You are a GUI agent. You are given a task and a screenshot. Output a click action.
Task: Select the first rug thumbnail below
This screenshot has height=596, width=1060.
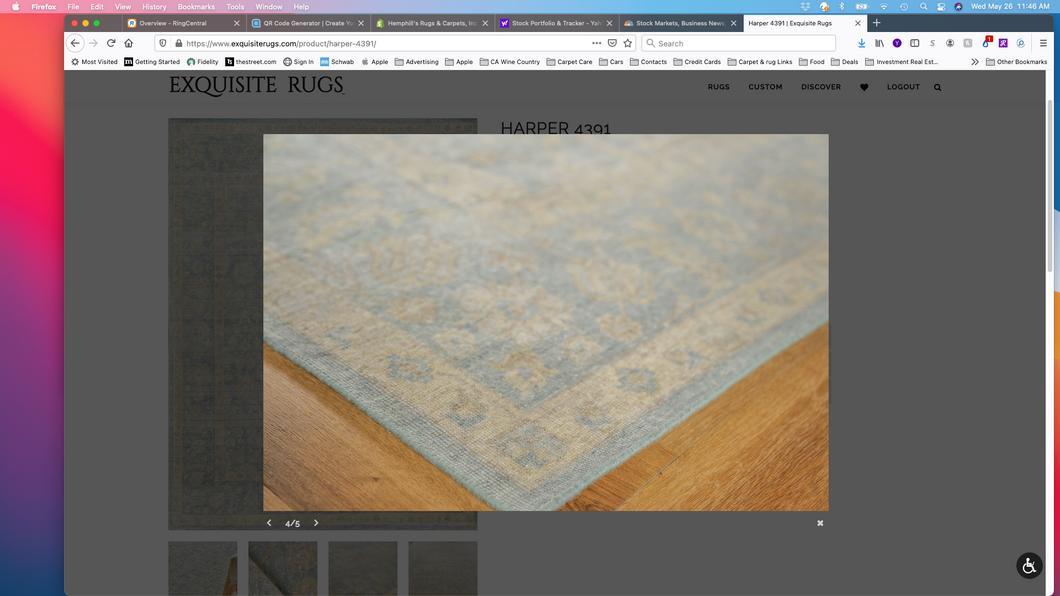(x=203, y=568)
